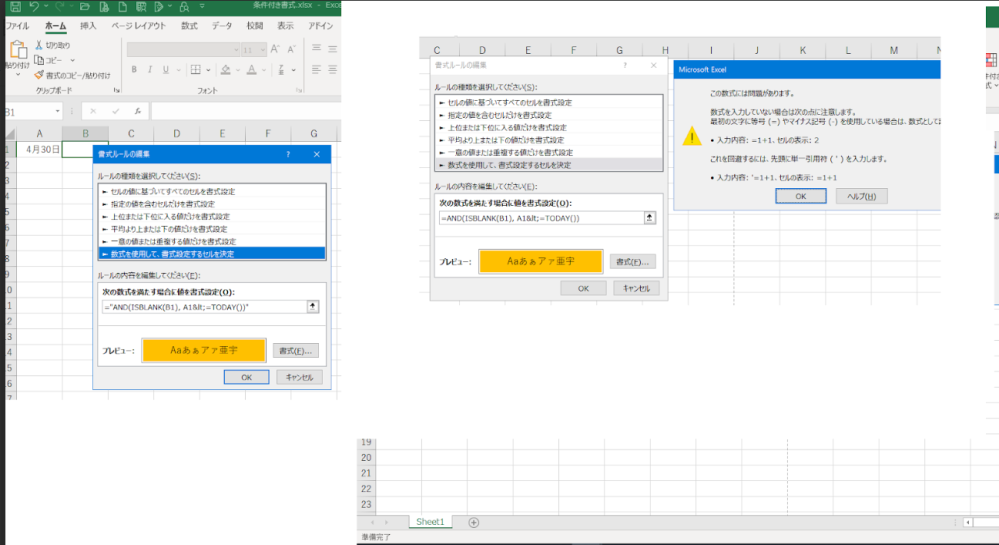Toggle Italic formatting
Viewport: 999px width, 545px height.
148,70
